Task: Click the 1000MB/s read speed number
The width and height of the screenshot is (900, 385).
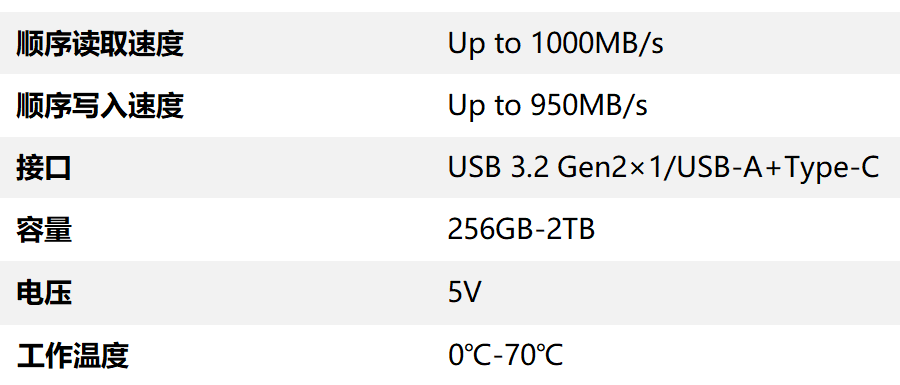Action: tap(598, 44)
